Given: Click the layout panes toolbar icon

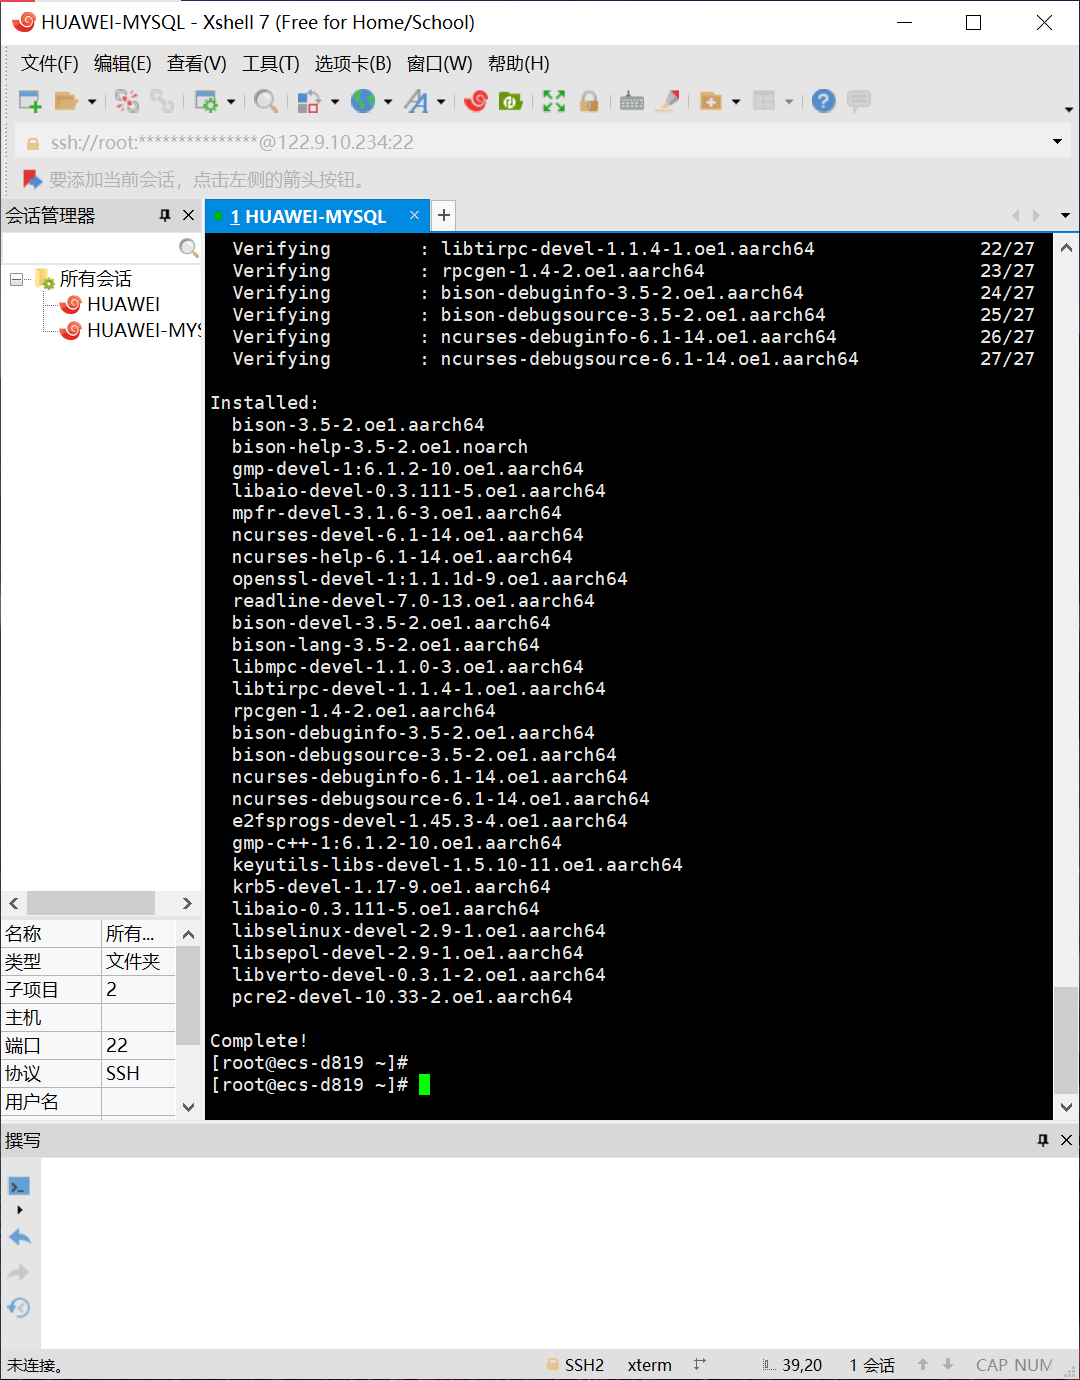Looking at the screenshot, I should pyautogui.click(x=764, y=101).
